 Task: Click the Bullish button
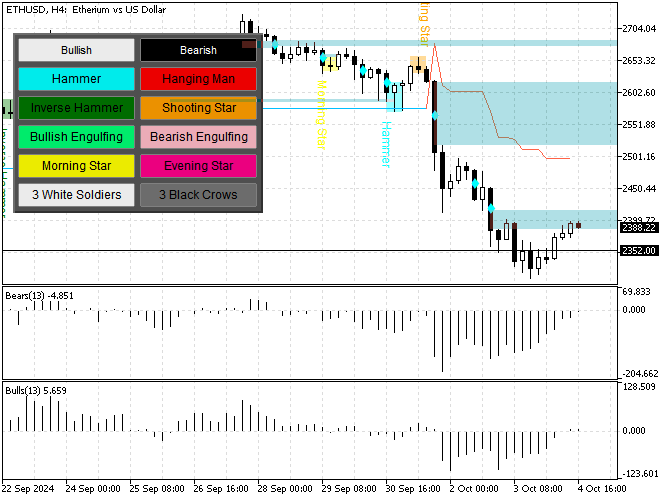click(76, 50)
